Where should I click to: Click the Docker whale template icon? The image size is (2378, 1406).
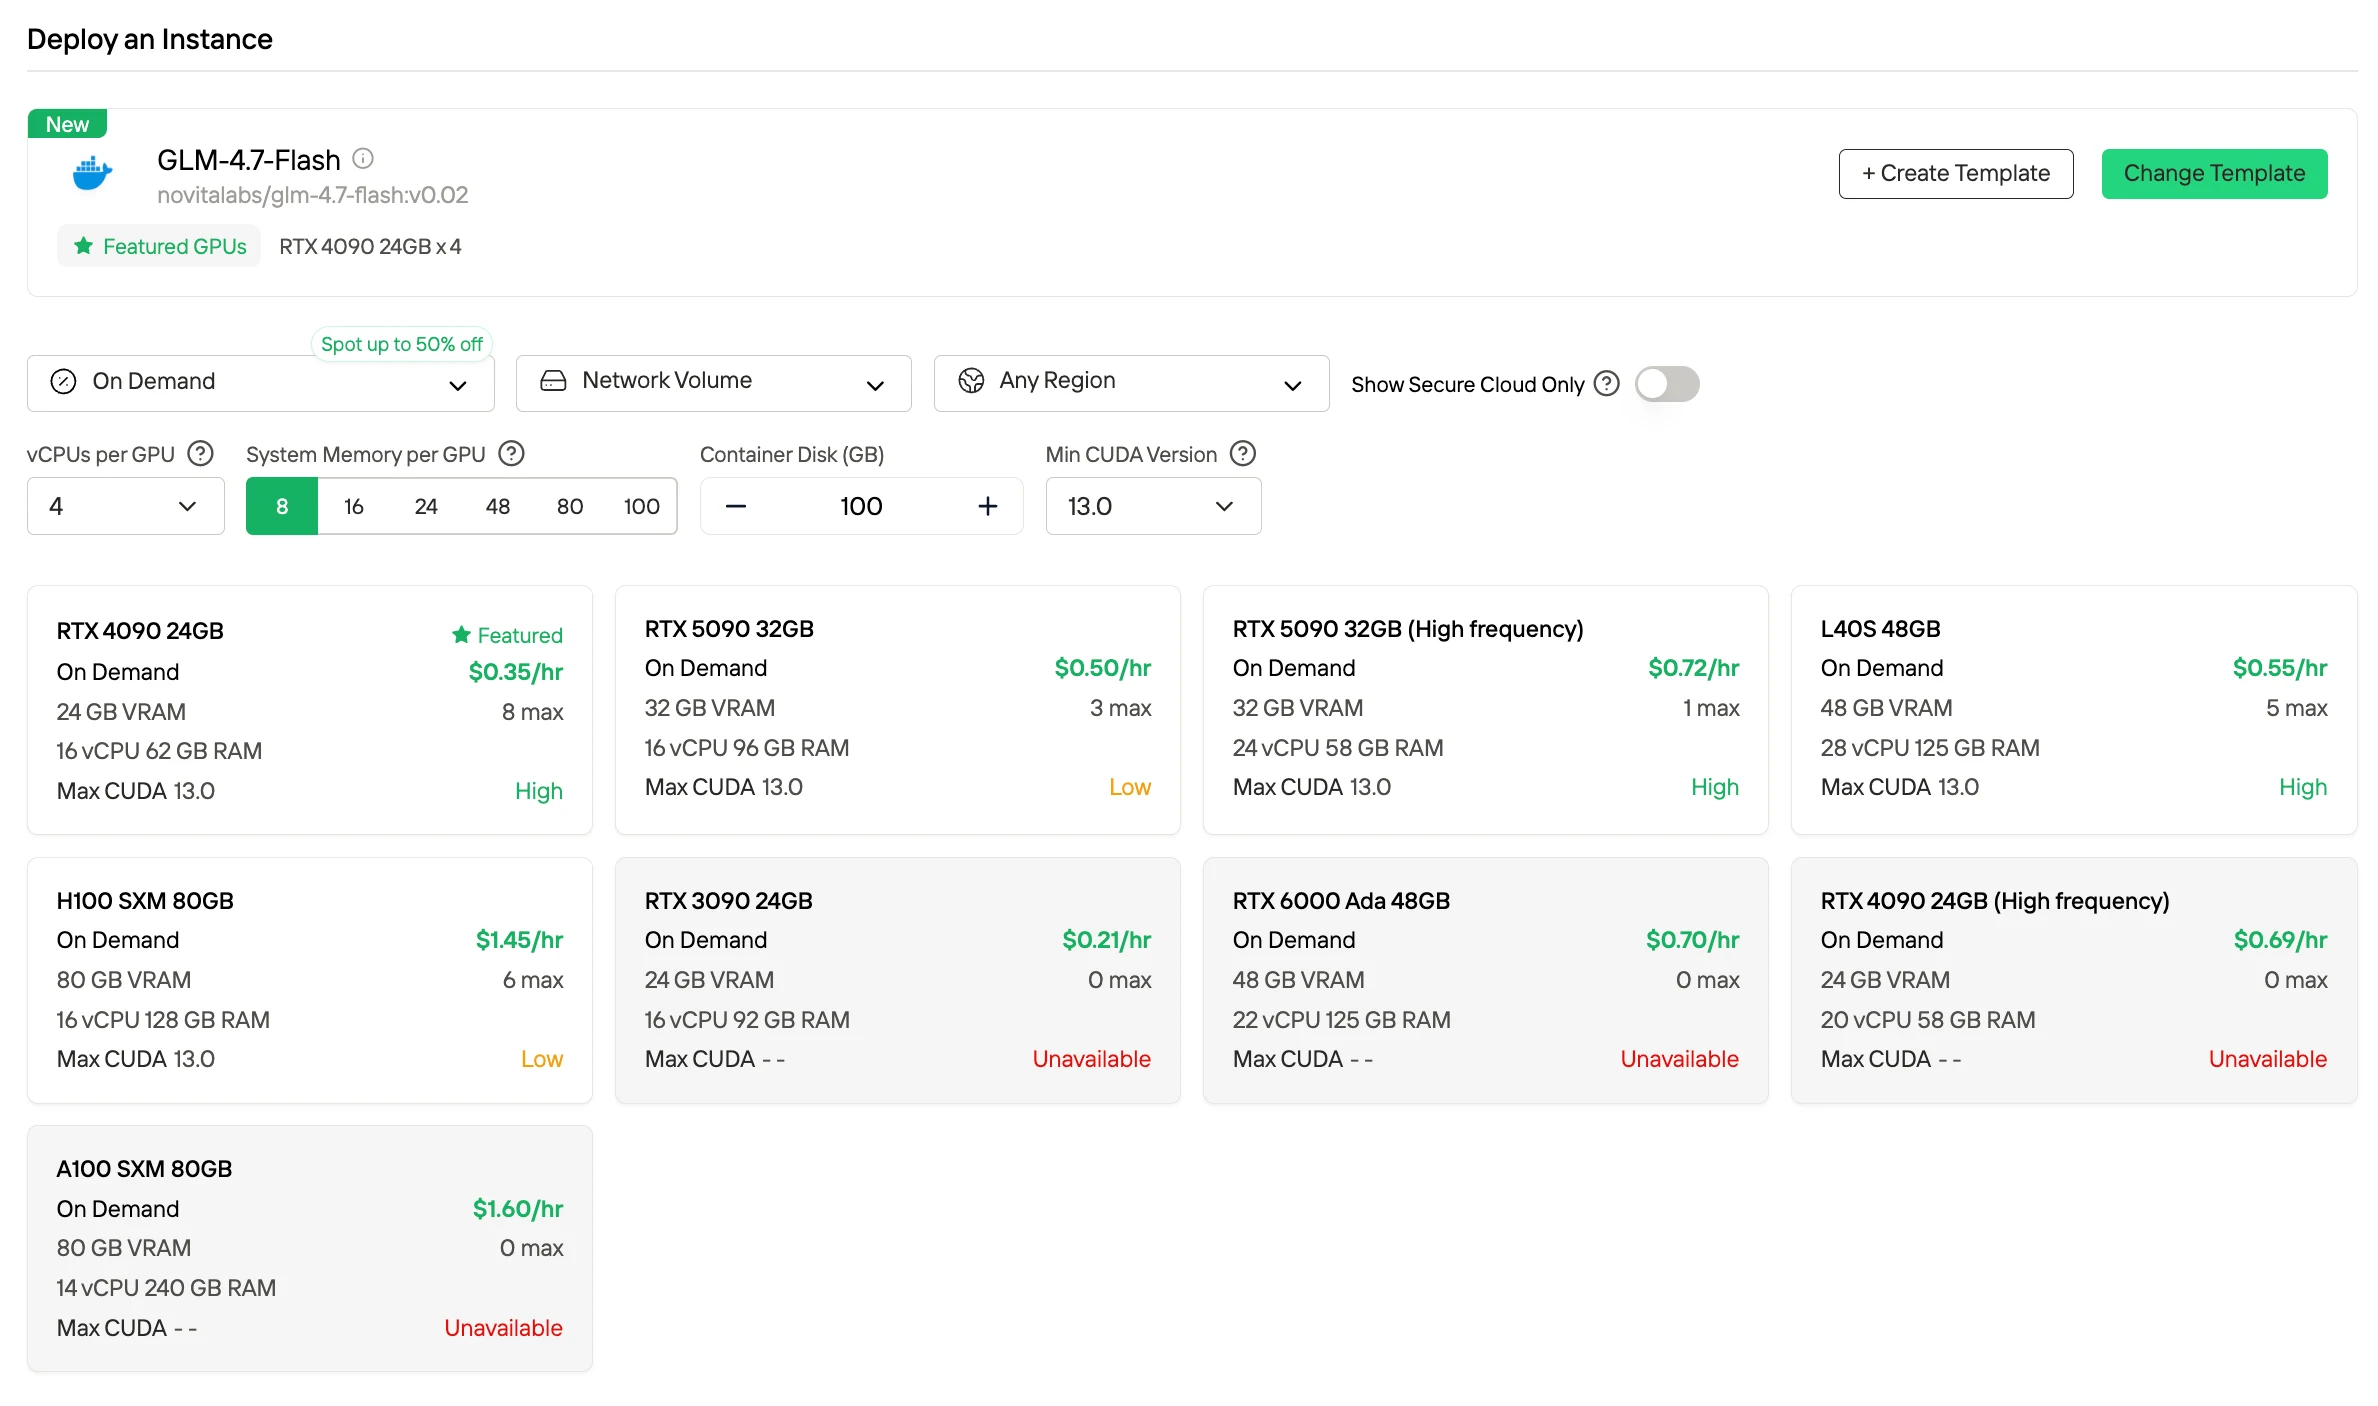(92, 173)
